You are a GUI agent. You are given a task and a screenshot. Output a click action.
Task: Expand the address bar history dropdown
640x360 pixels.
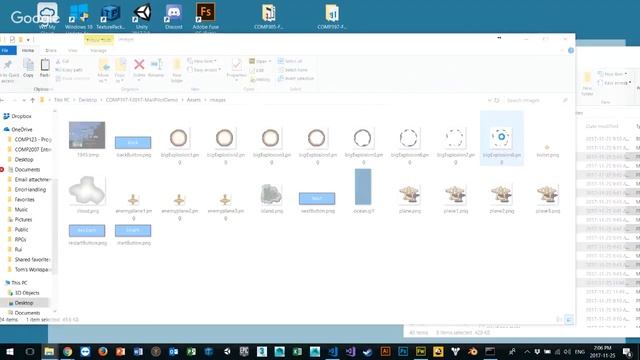coord(489,100)
